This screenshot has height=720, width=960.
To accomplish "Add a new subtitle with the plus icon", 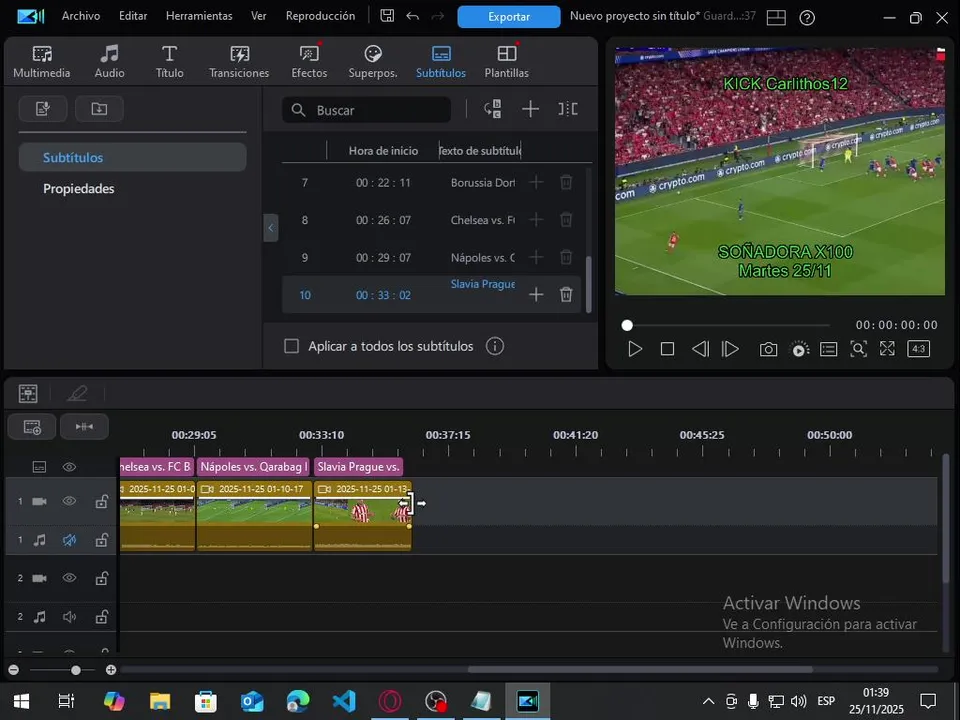I will tap(530, 109).
